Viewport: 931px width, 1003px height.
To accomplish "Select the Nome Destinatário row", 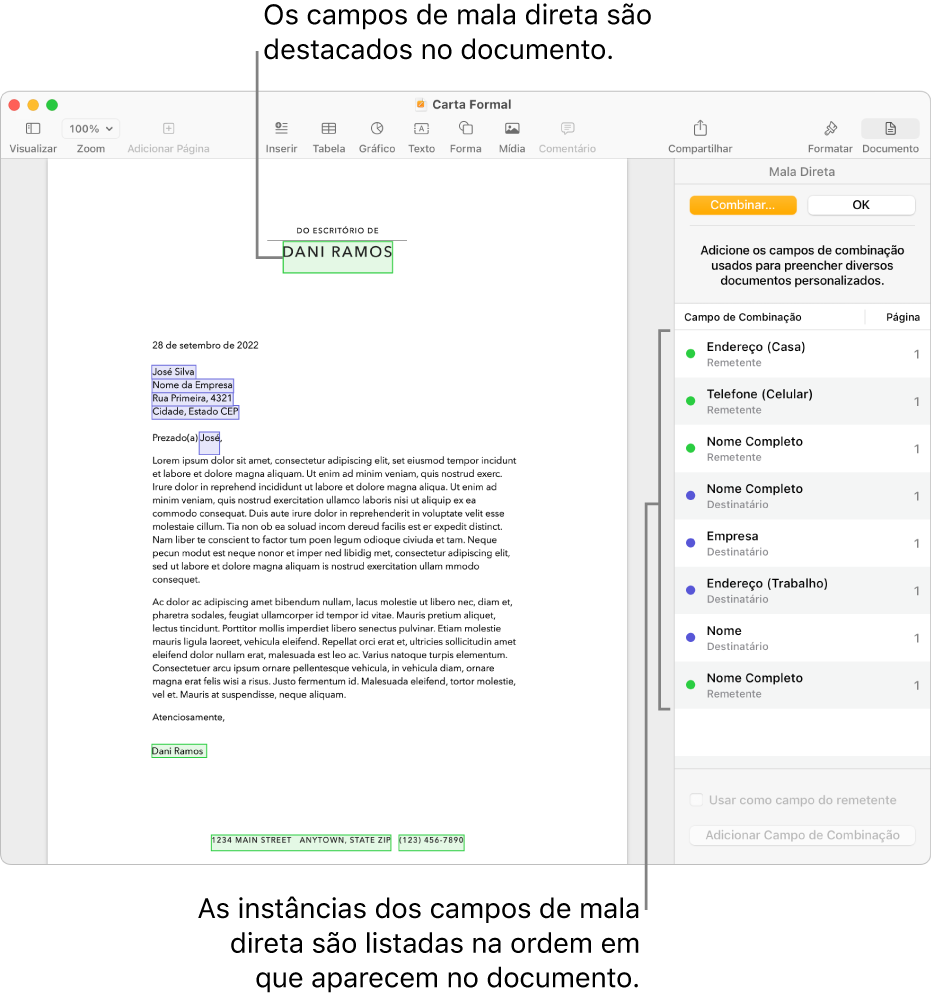I will 802,638.
